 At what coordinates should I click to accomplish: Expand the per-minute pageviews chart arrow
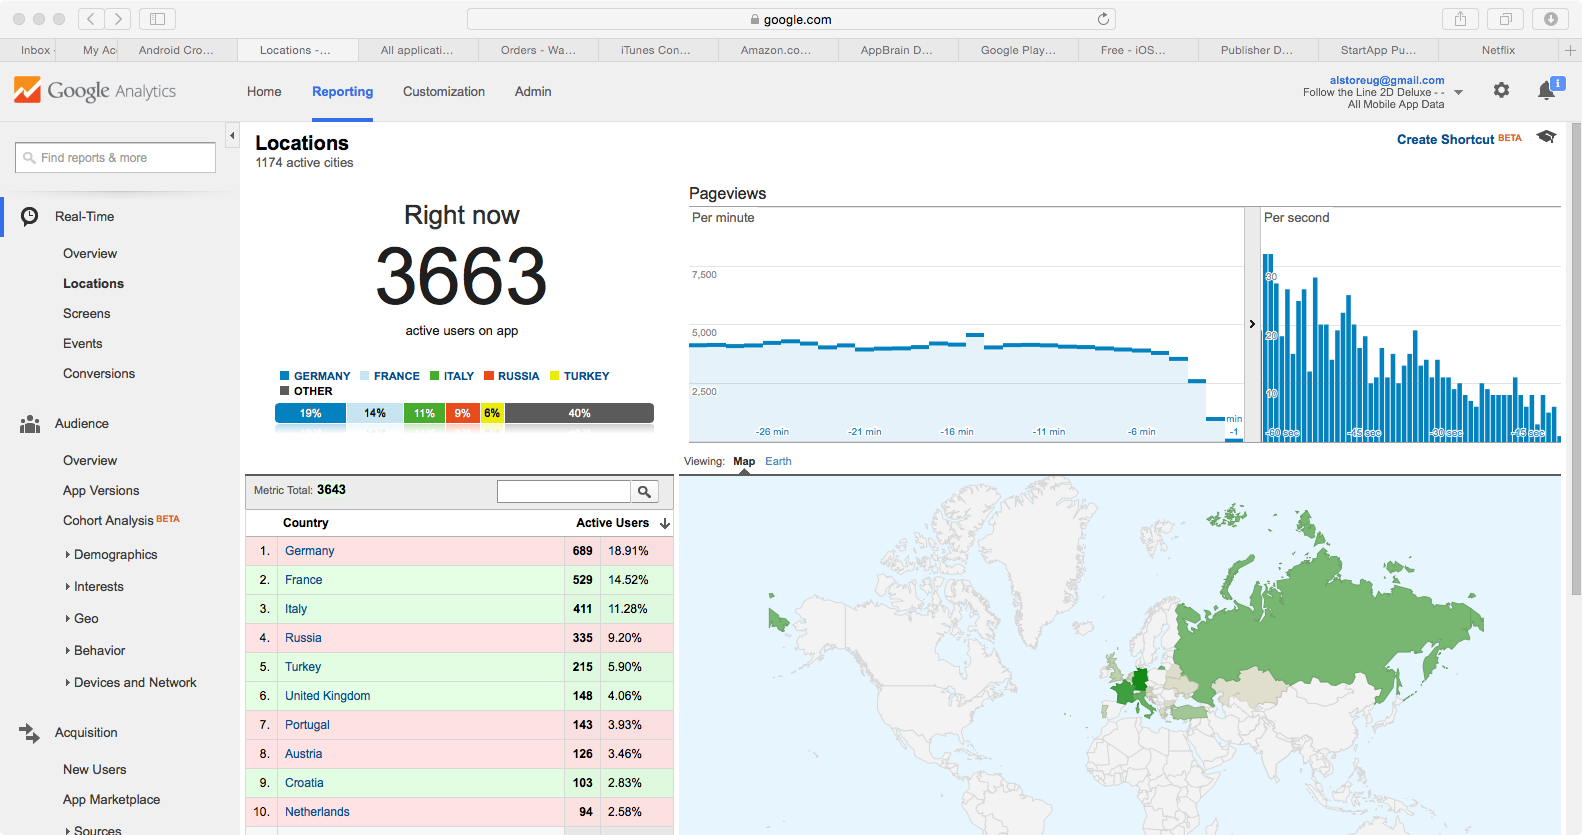[x=1252, y=324]
